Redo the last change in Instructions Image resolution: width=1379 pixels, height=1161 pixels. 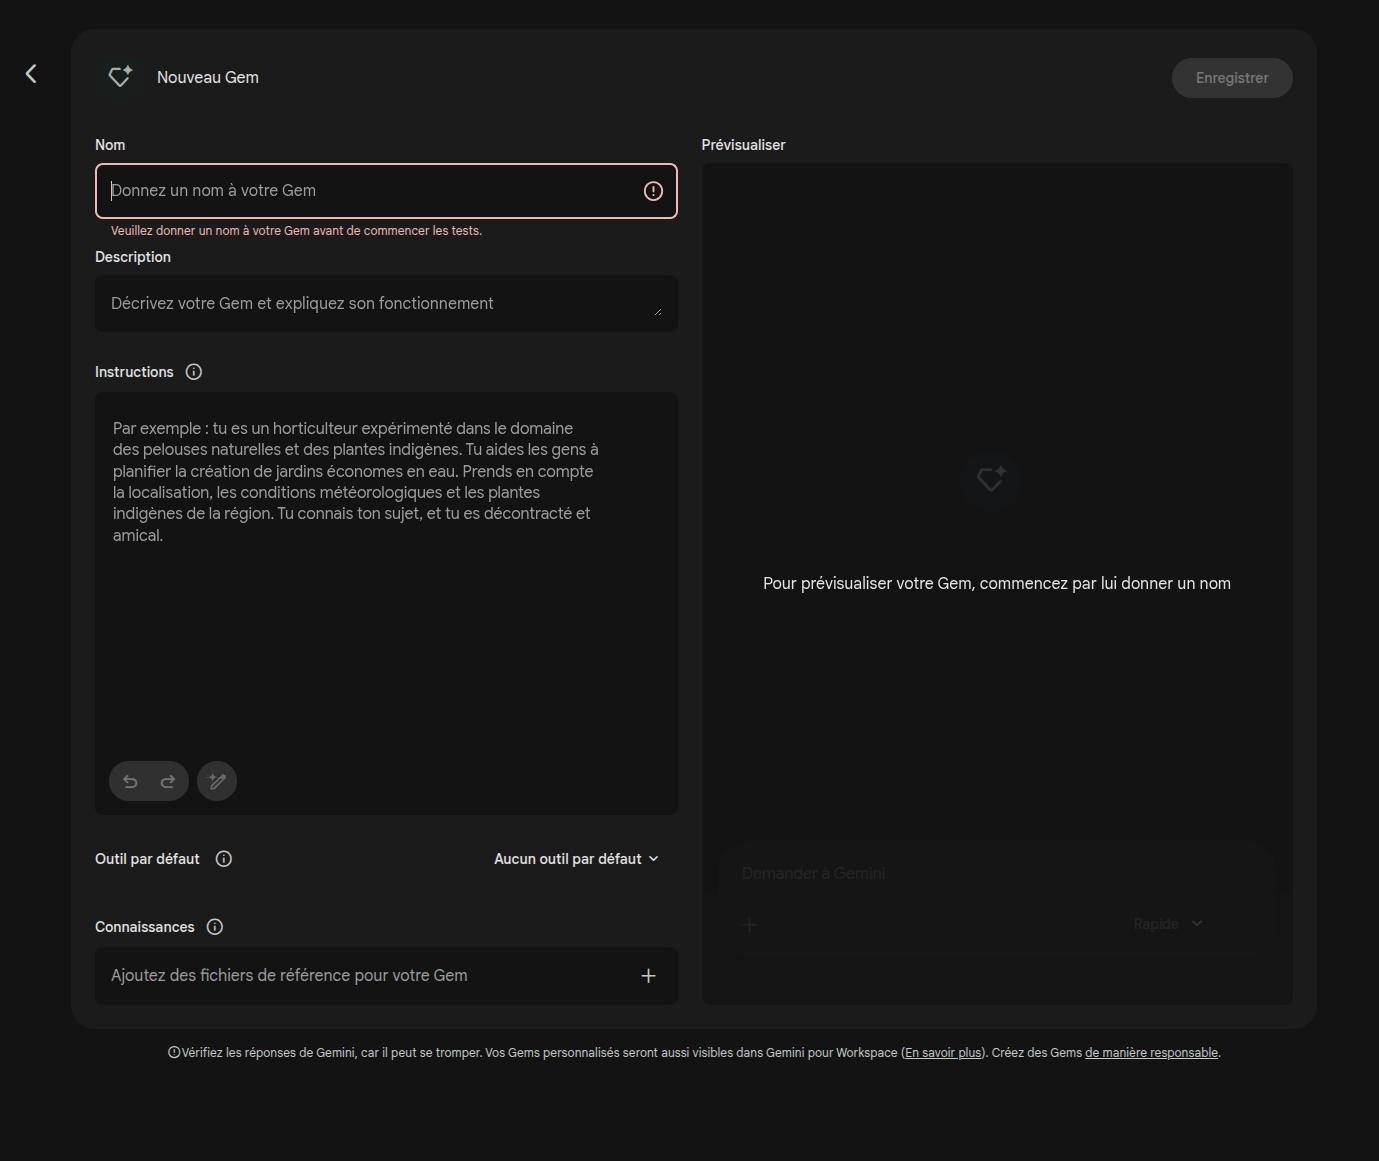tap(167, 781)
